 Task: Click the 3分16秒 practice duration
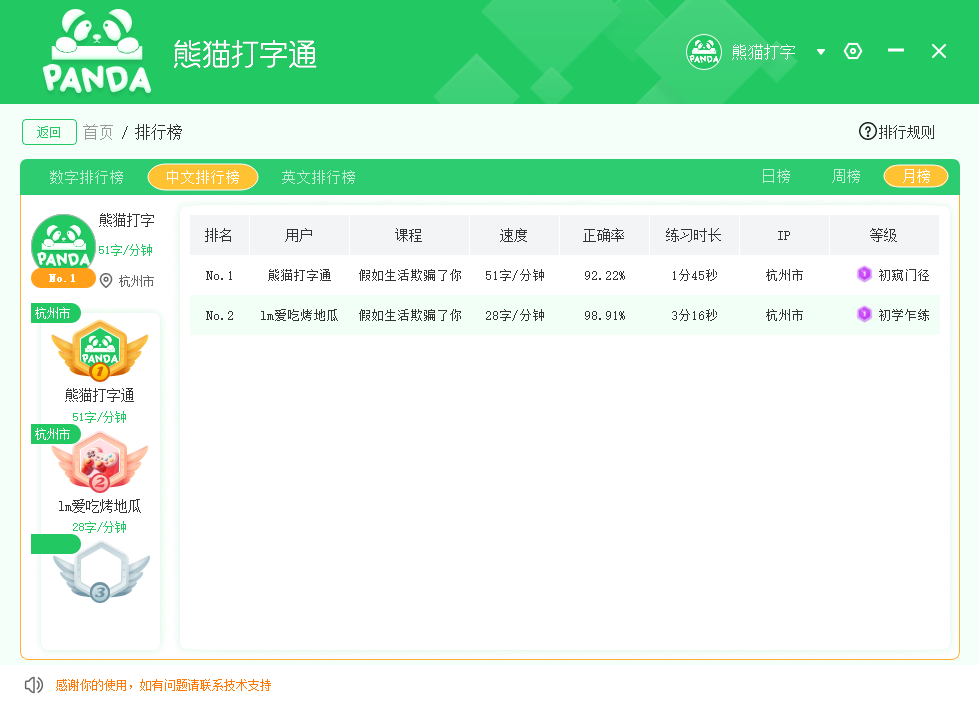pyautogui.click(x=694, y=315)
